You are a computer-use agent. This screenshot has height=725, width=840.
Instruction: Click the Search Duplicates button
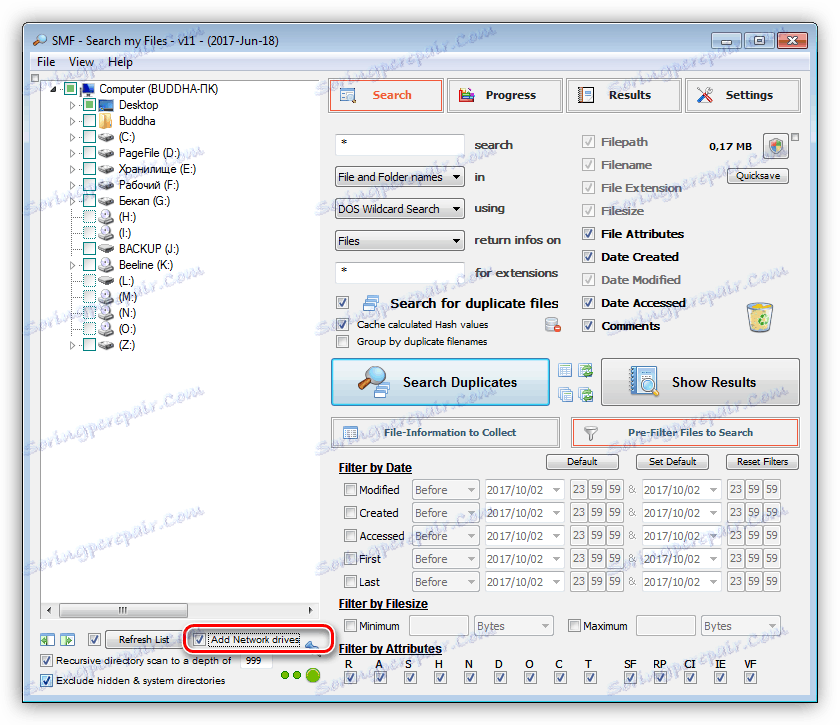point(440,382)
